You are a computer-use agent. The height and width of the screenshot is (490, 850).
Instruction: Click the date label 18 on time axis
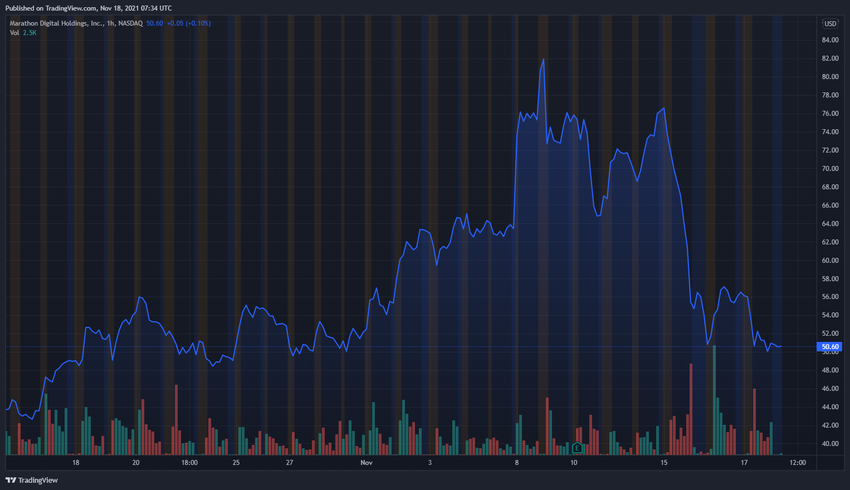[x=76, y=463]
